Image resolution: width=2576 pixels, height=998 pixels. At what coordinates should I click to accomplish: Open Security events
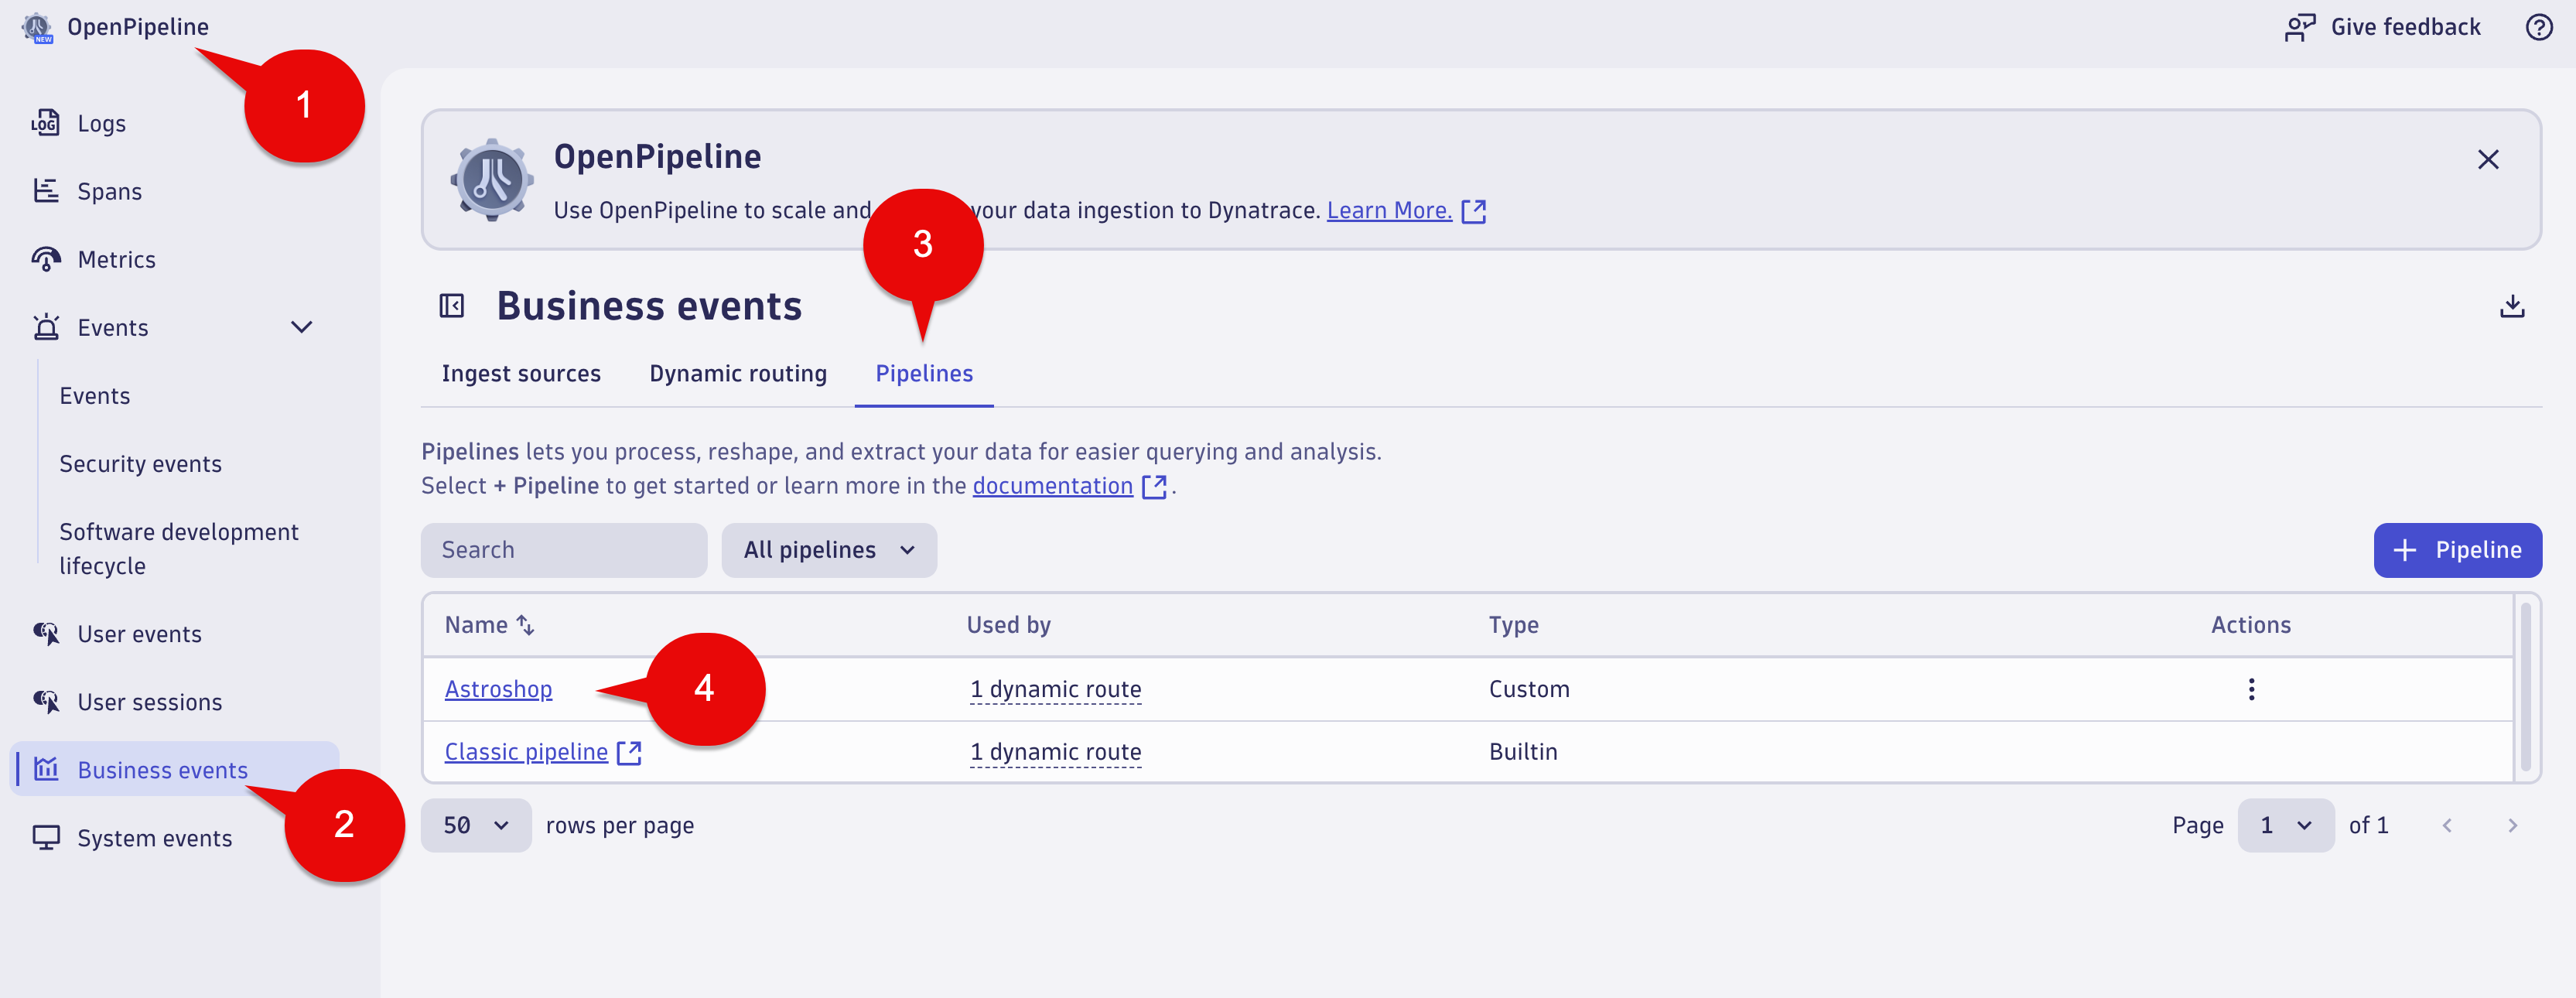pyautogui.click(x=140, y=464)
